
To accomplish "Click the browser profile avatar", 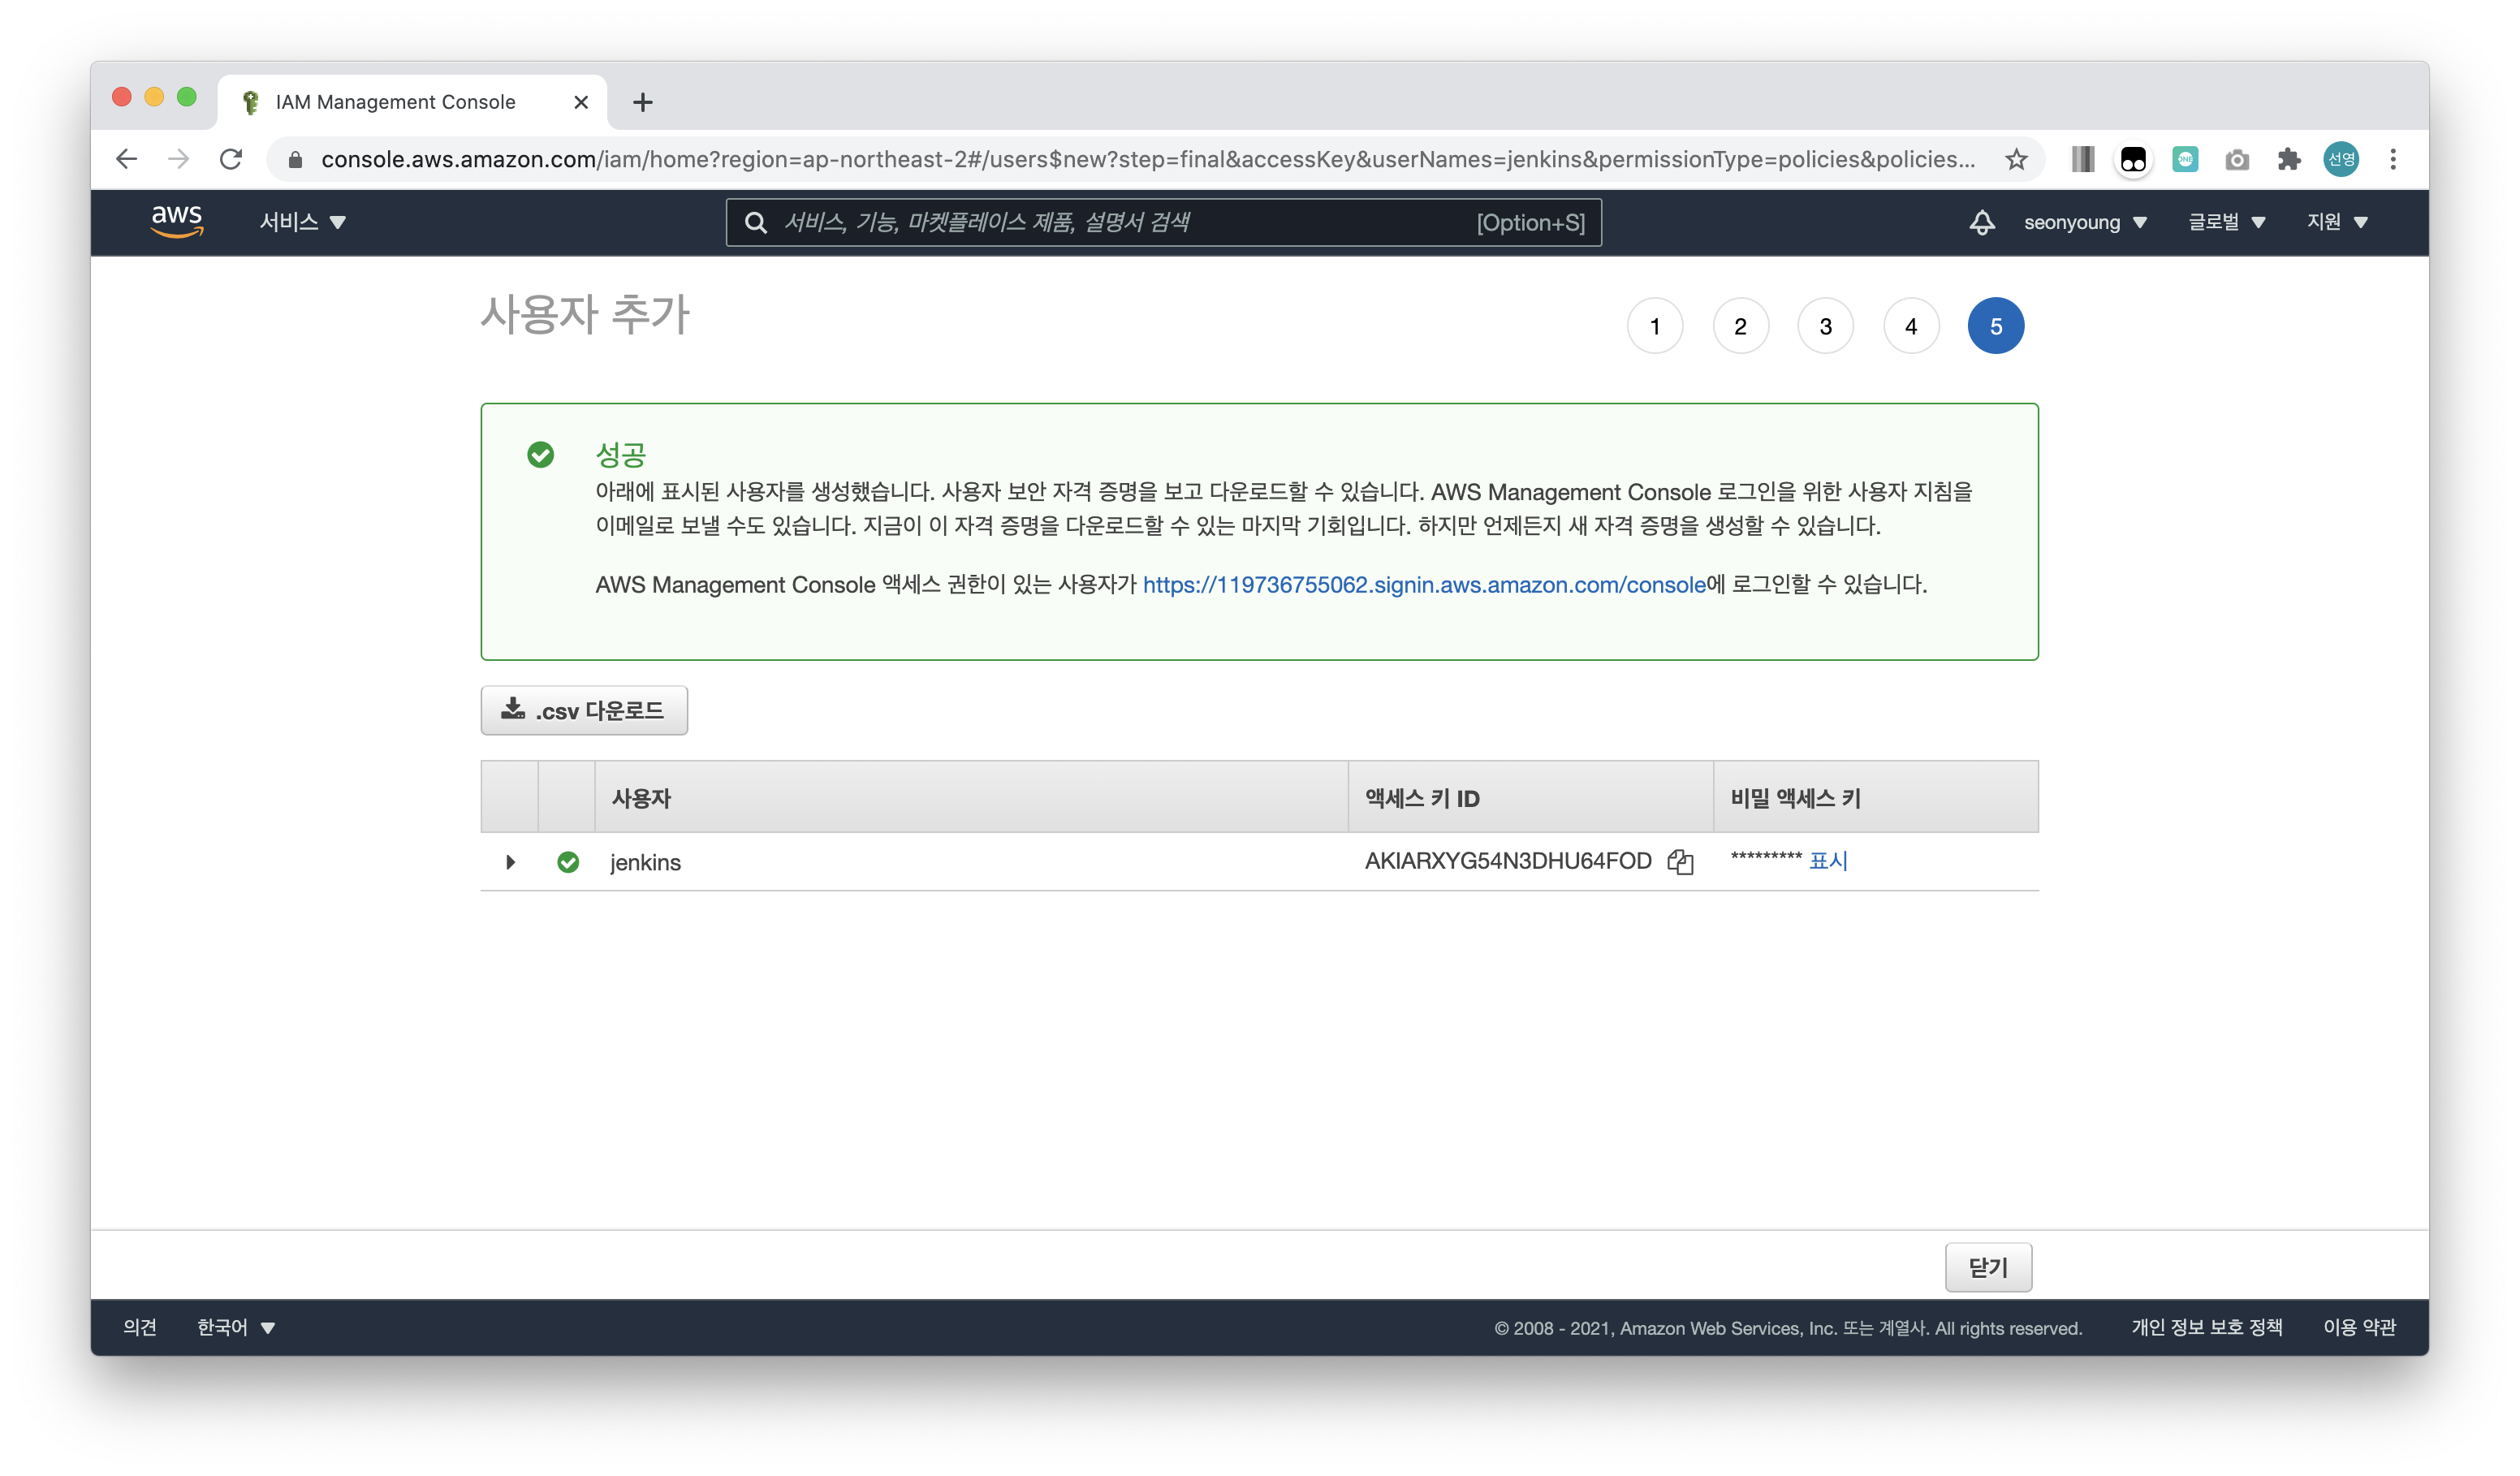I will [2341, 159].
